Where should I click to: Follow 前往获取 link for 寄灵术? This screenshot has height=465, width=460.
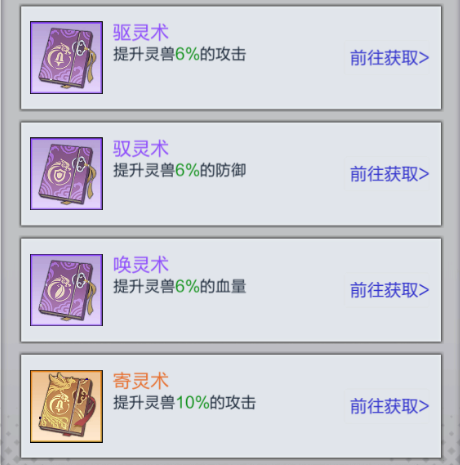(x=389, y=406)
